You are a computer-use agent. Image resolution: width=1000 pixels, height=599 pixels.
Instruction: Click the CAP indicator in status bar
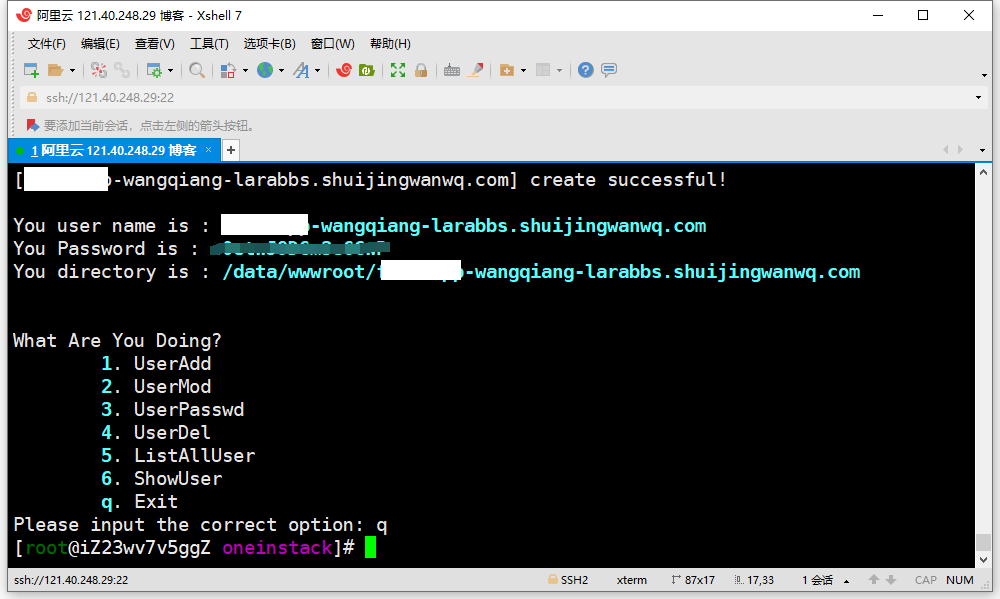point(925,580)
